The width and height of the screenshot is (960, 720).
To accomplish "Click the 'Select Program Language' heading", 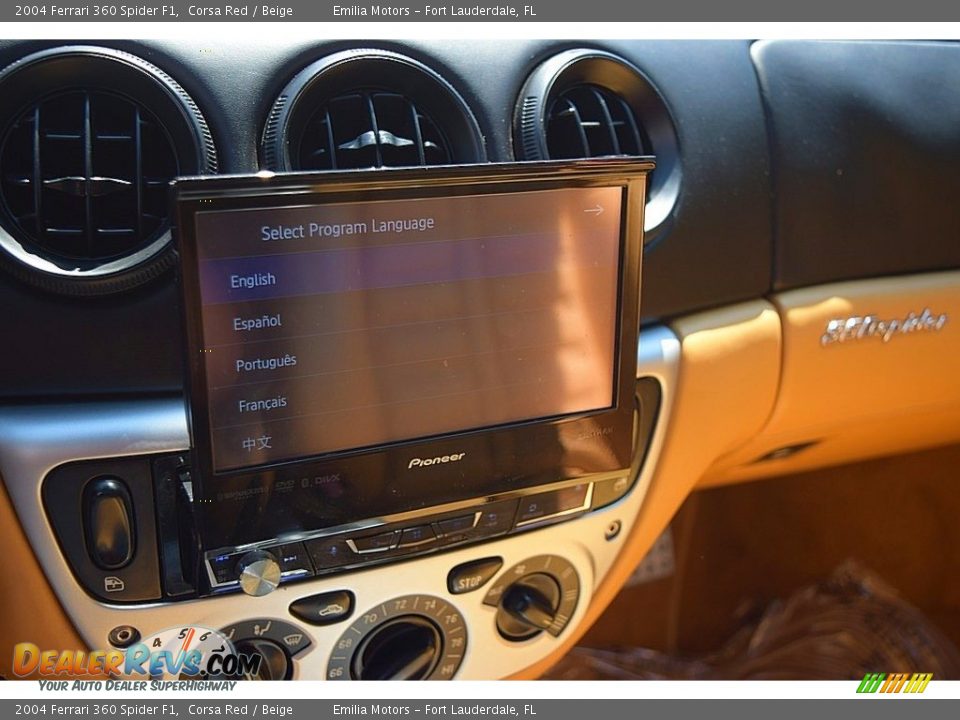I will tap(347, 228).
